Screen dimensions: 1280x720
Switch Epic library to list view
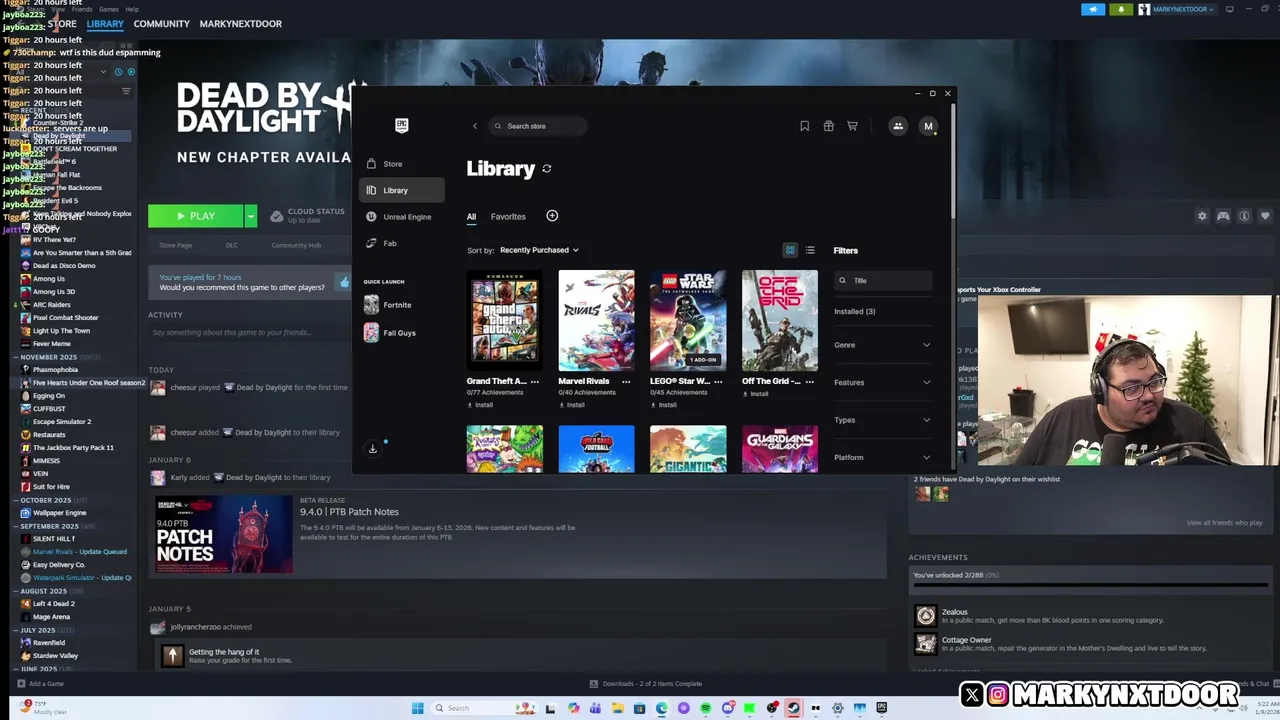click(810, 250)
